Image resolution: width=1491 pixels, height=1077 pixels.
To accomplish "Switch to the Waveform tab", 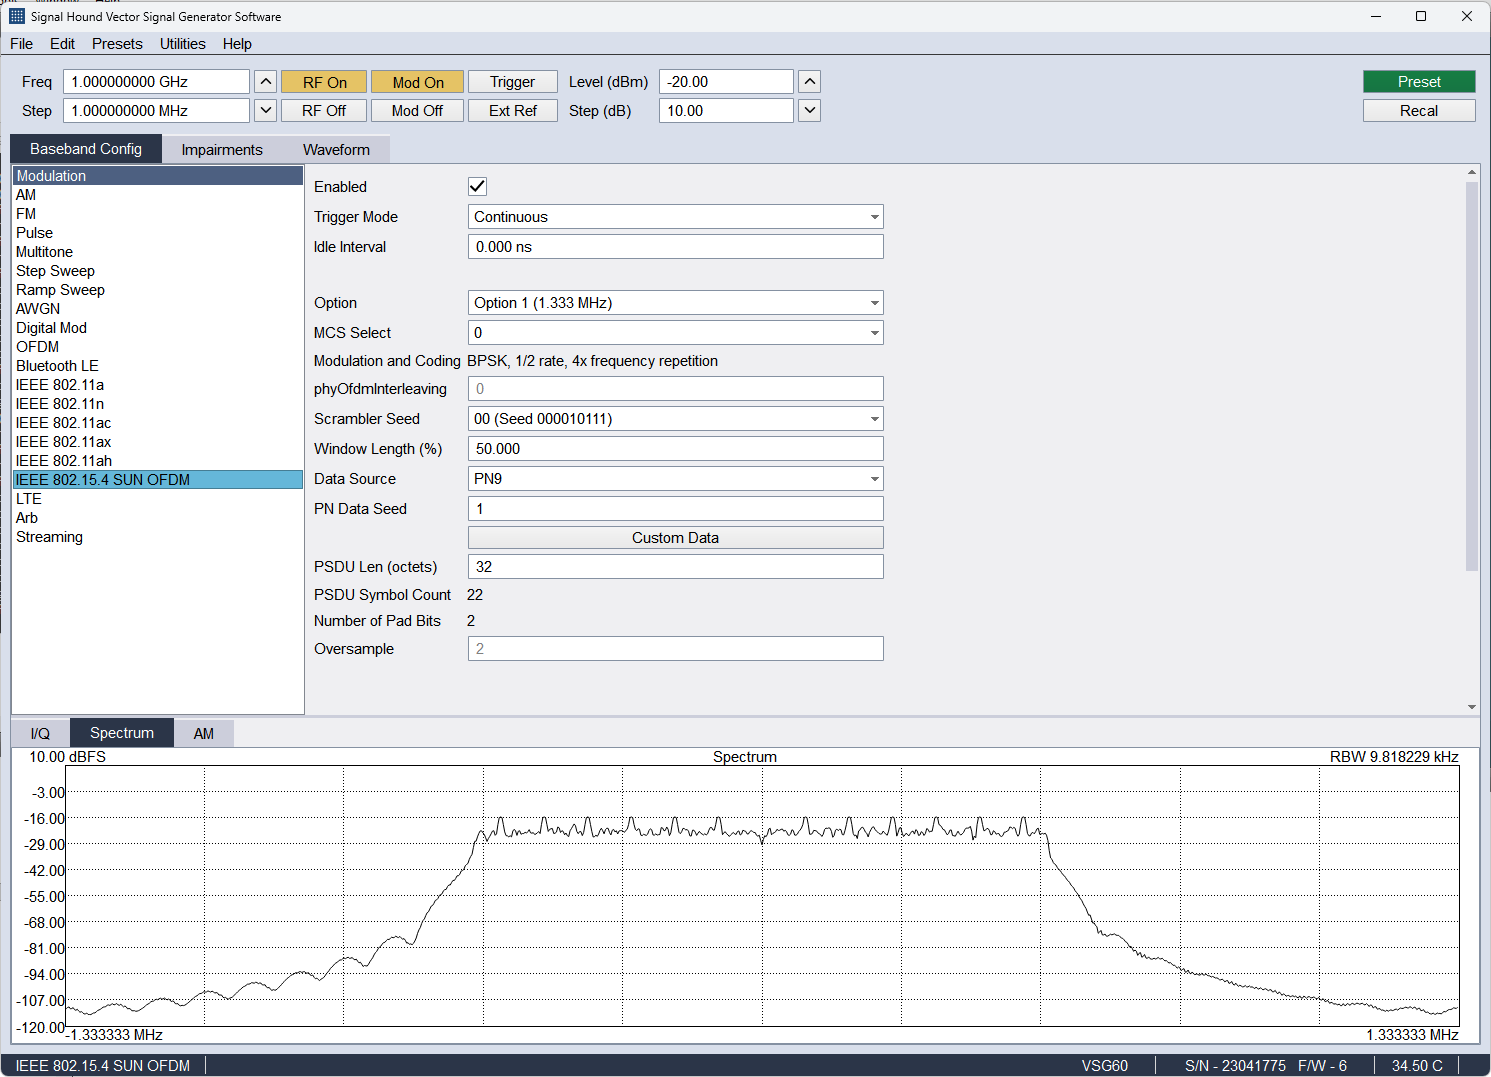I will [336, 150].
